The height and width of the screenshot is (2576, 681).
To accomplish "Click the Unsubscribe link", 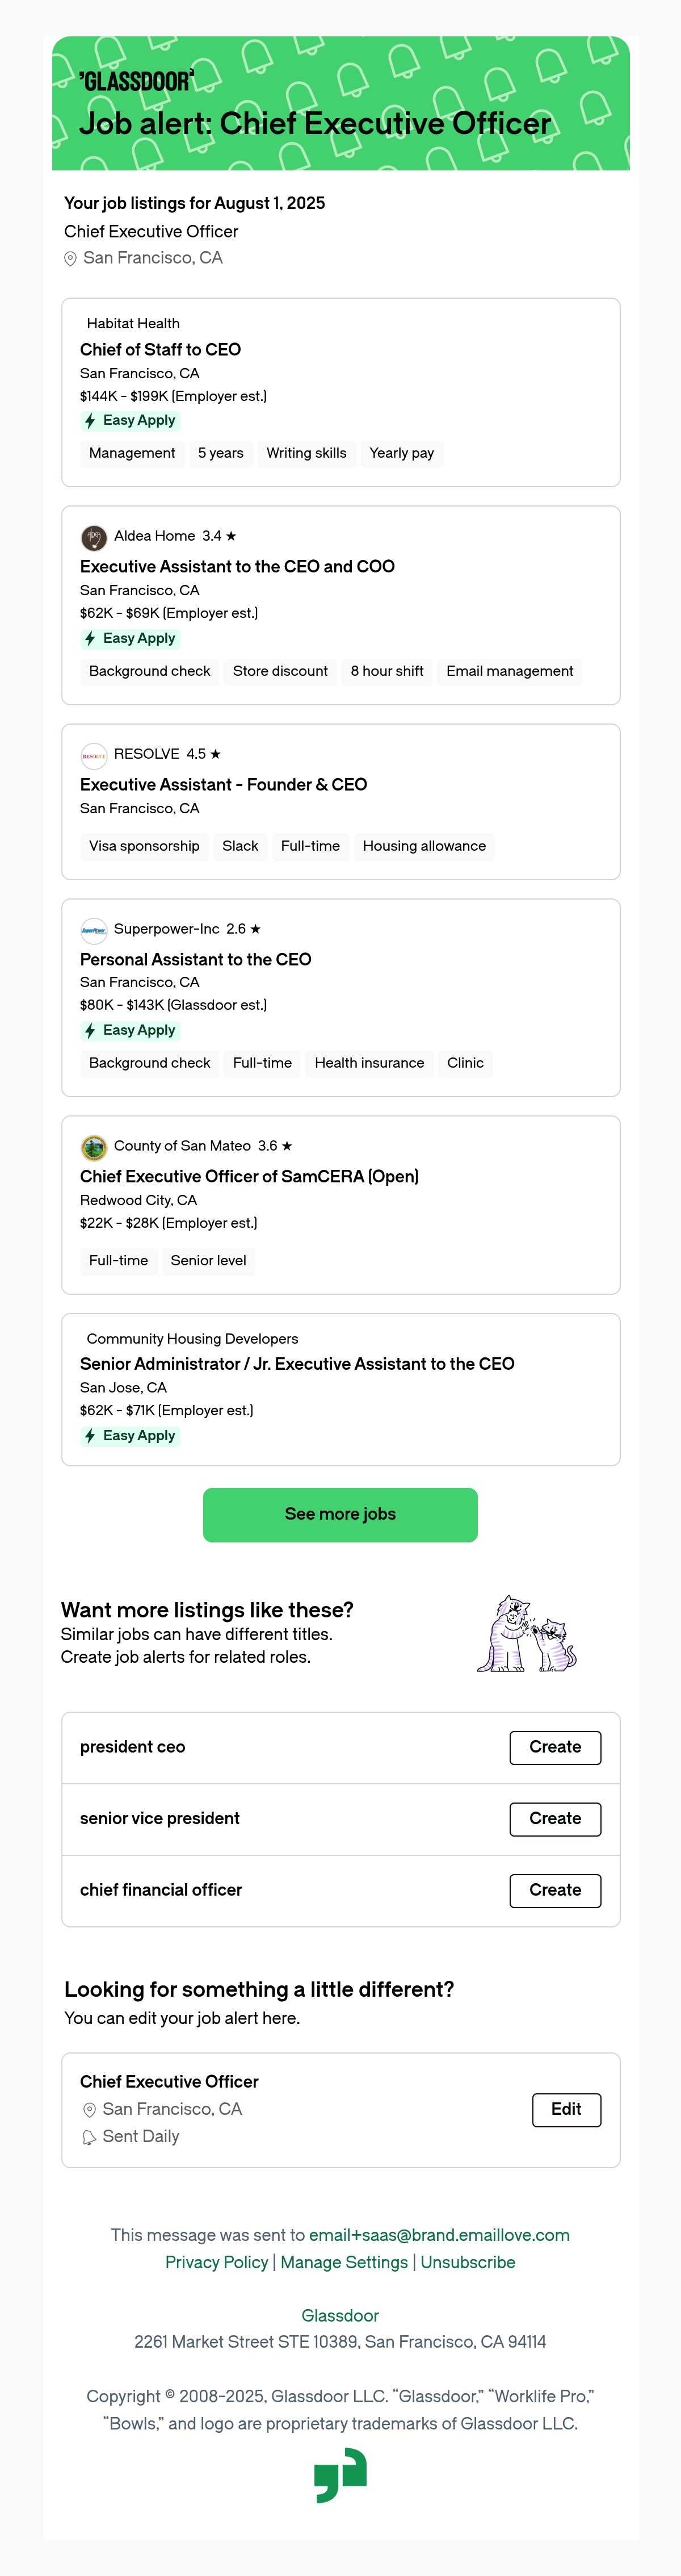I will 468,2263.
